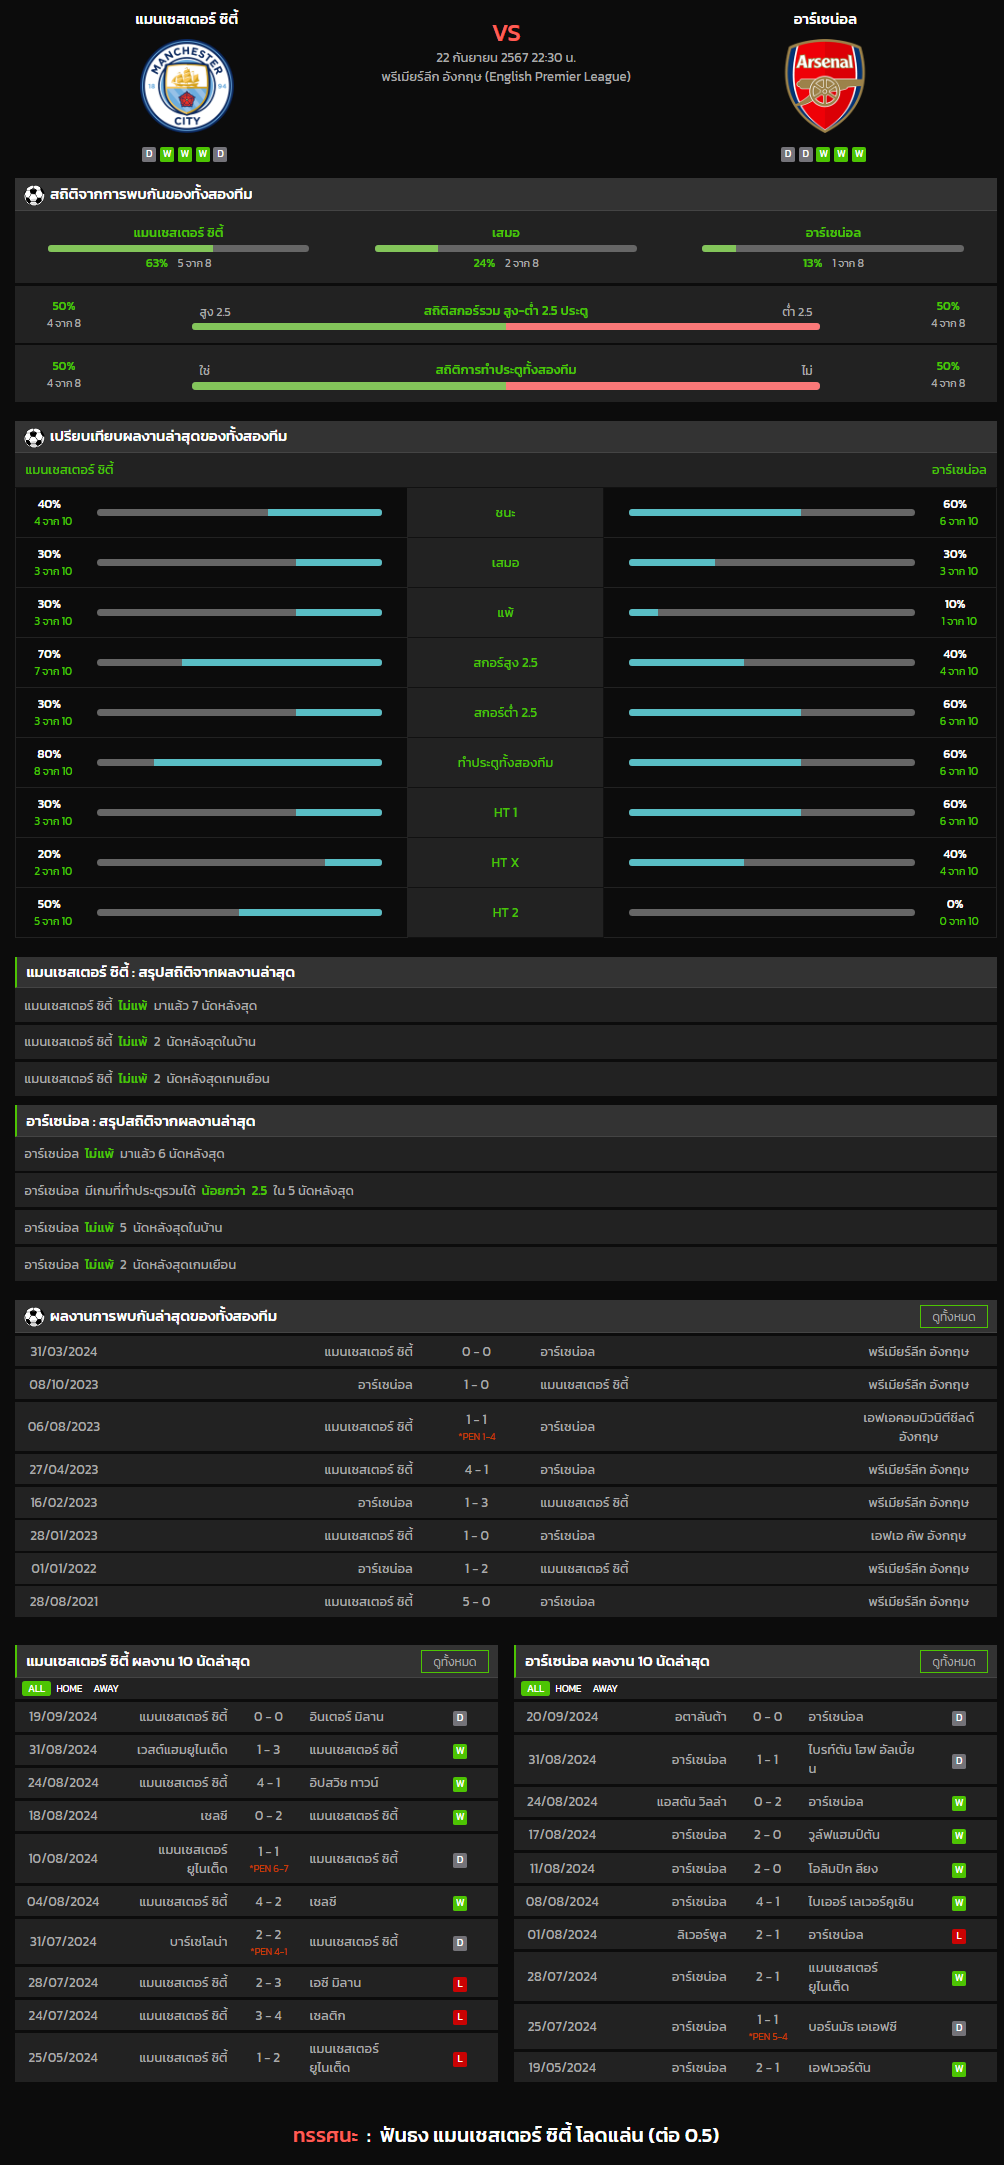This screenshot has width=1004, height=2165.
Task: Click the D badge on Man City's 10/08/2024 row
Action: click(460, 1860)
